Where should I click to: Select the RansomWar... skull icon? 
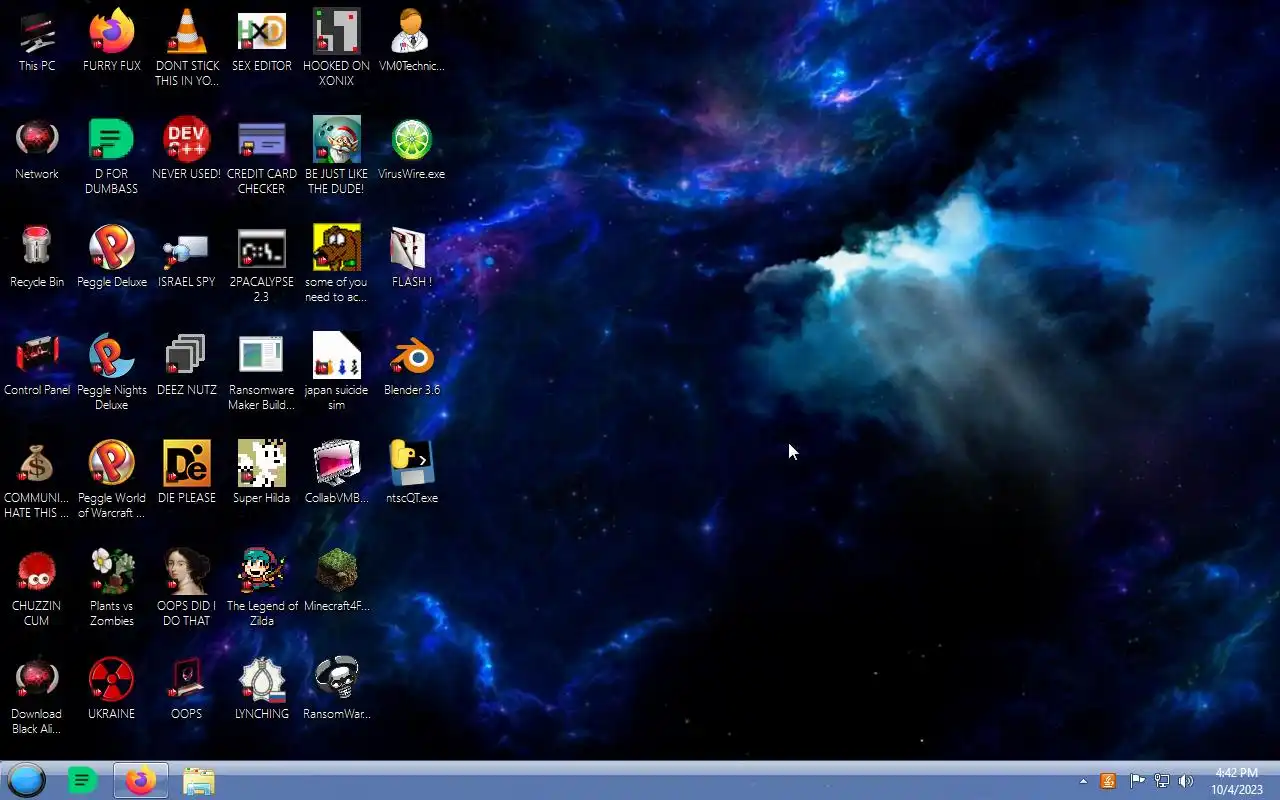(336, 690)
